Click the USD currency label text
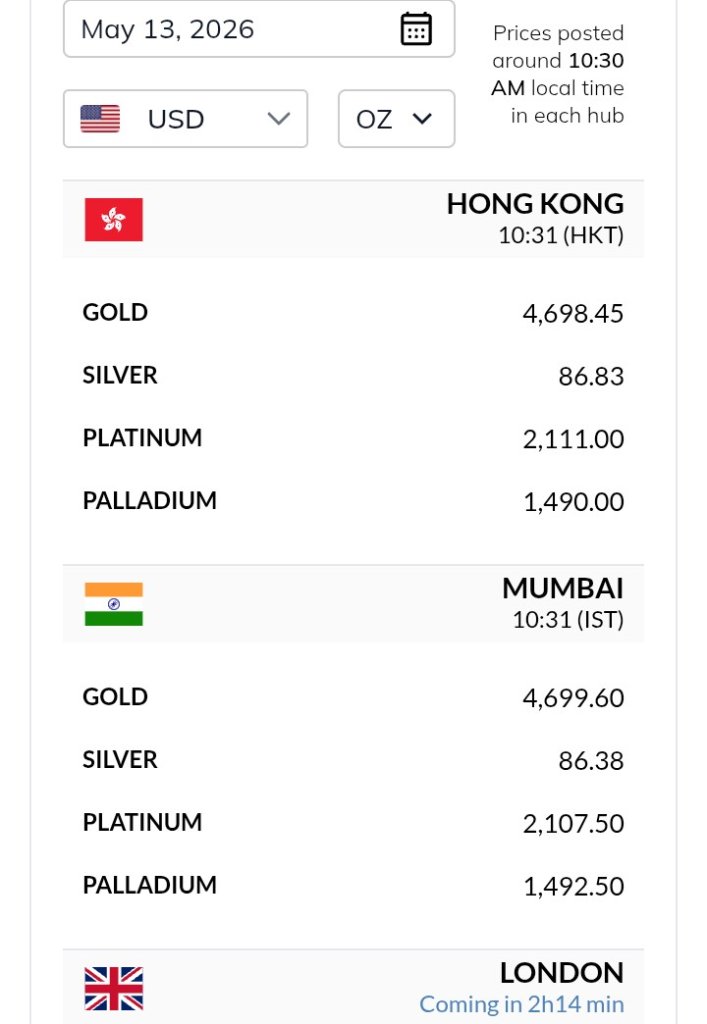 coord(176,120)
